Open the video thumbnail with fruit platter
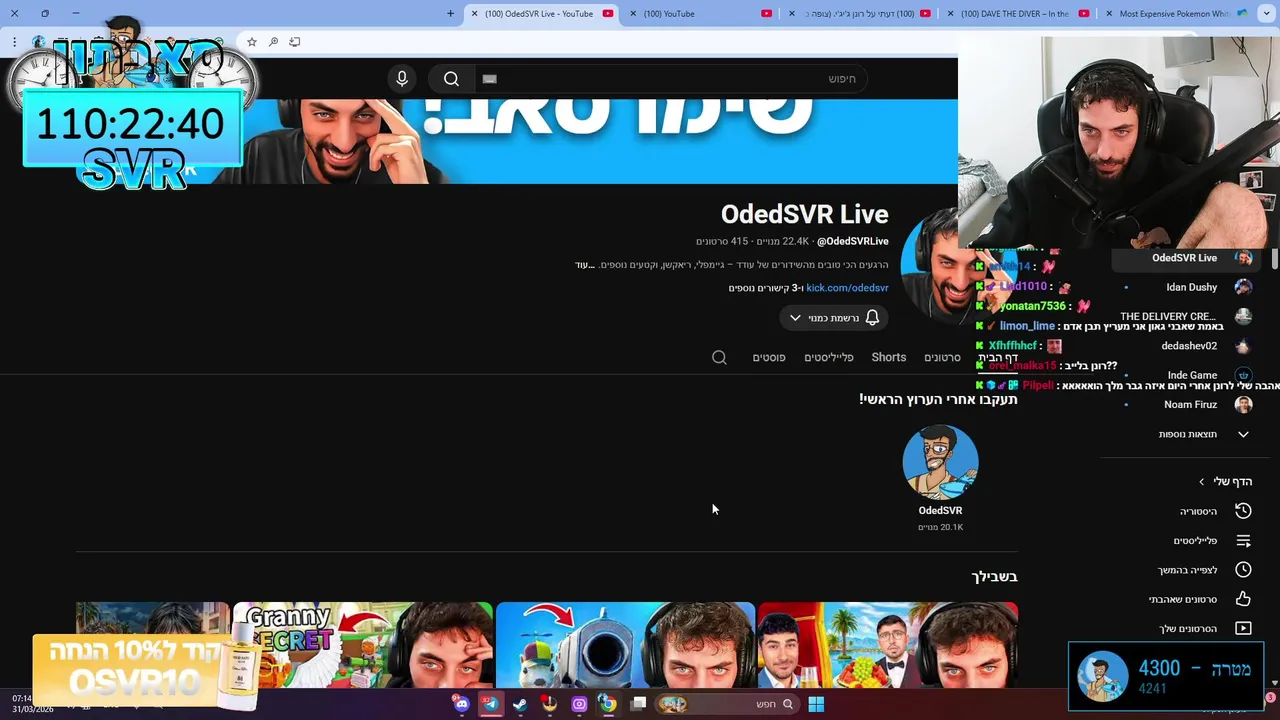 (x=888, y=645)
